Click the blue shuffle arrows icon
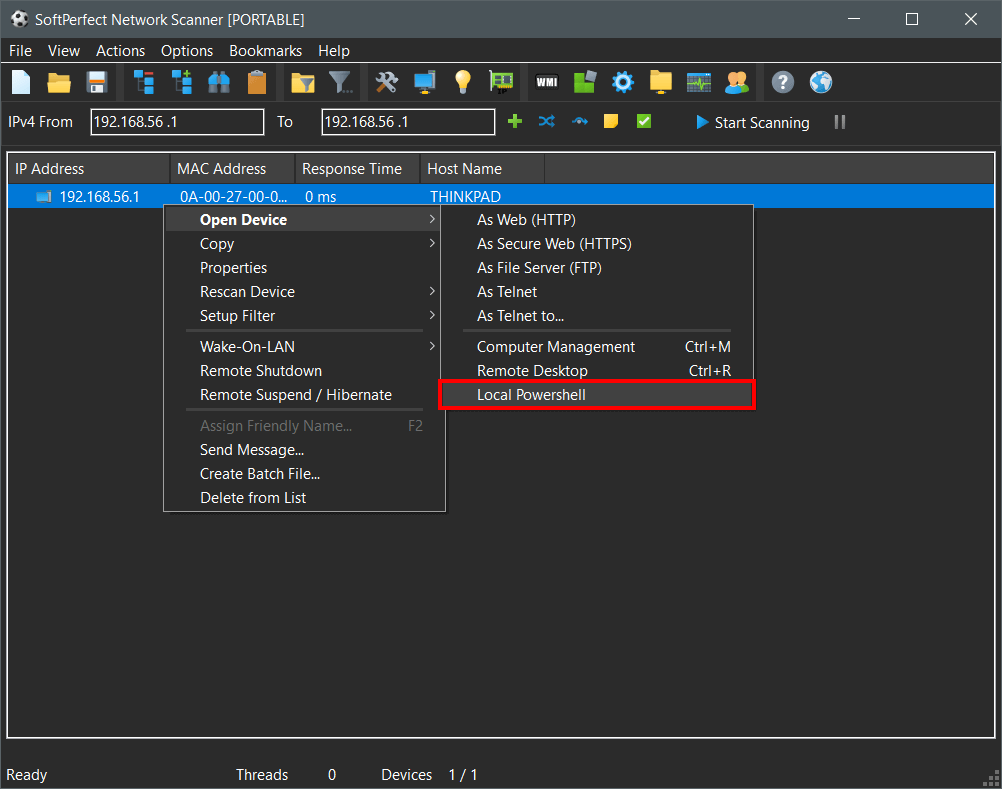This screenshot has width=1002, height=789. [x=547, y=121]
